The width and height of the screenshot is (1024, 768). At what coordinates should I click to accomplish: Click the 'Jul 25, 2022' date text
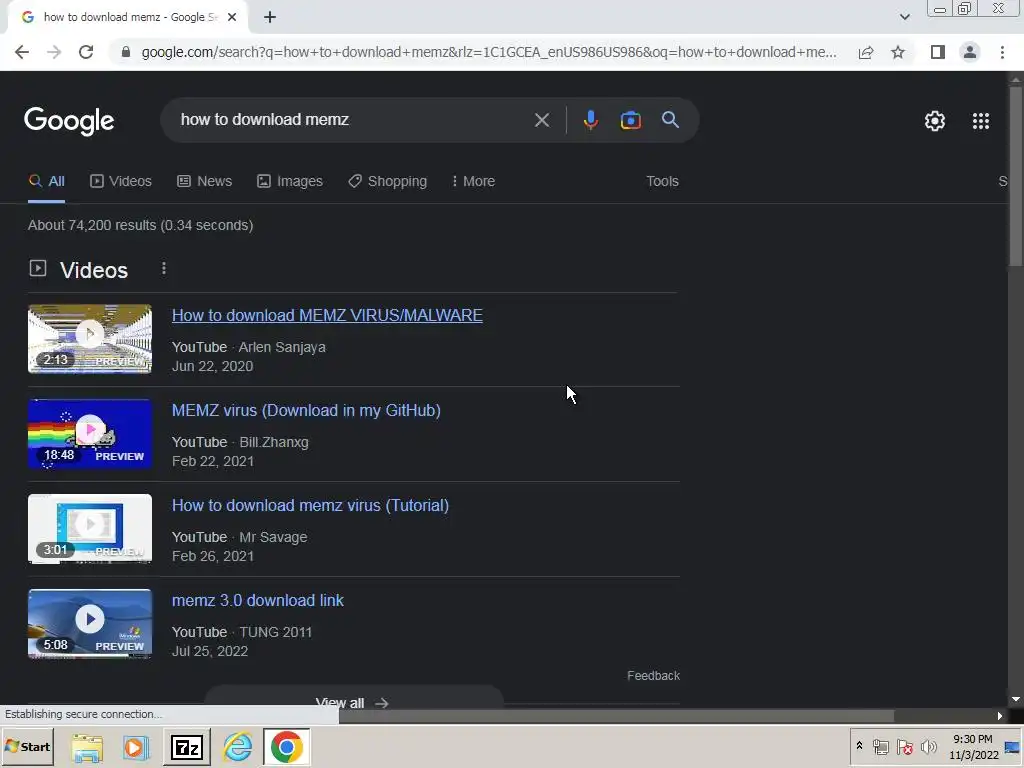pos(210,652)
